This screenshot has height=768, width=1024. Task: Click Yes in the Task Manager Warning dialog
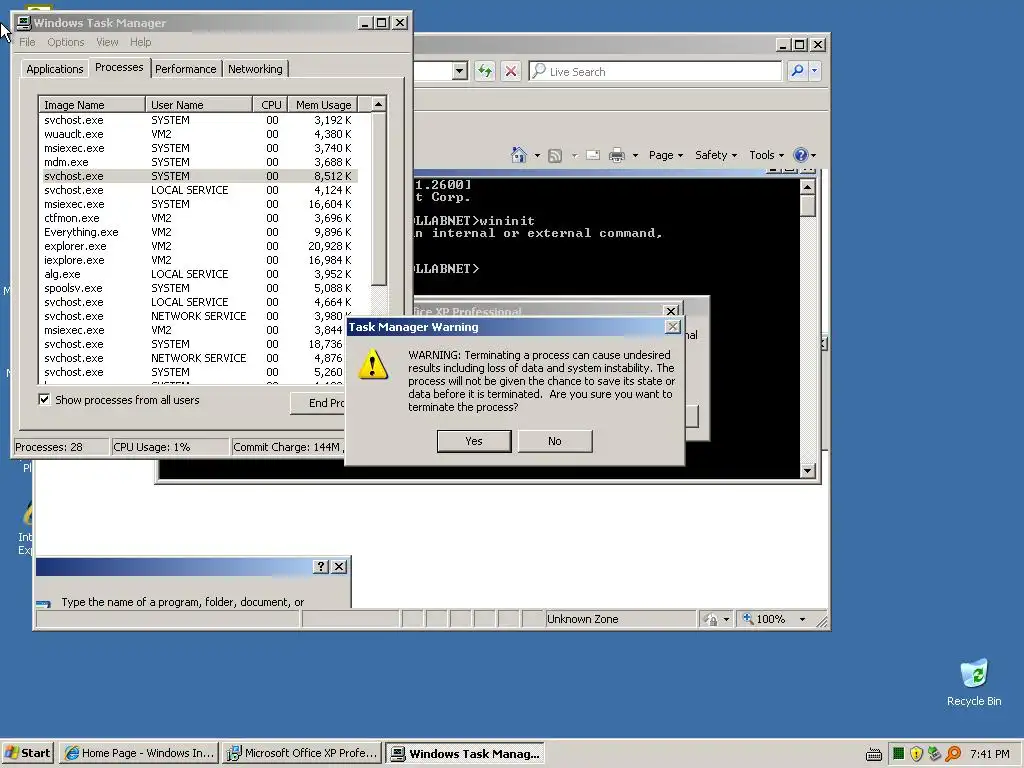pos(474,441)
